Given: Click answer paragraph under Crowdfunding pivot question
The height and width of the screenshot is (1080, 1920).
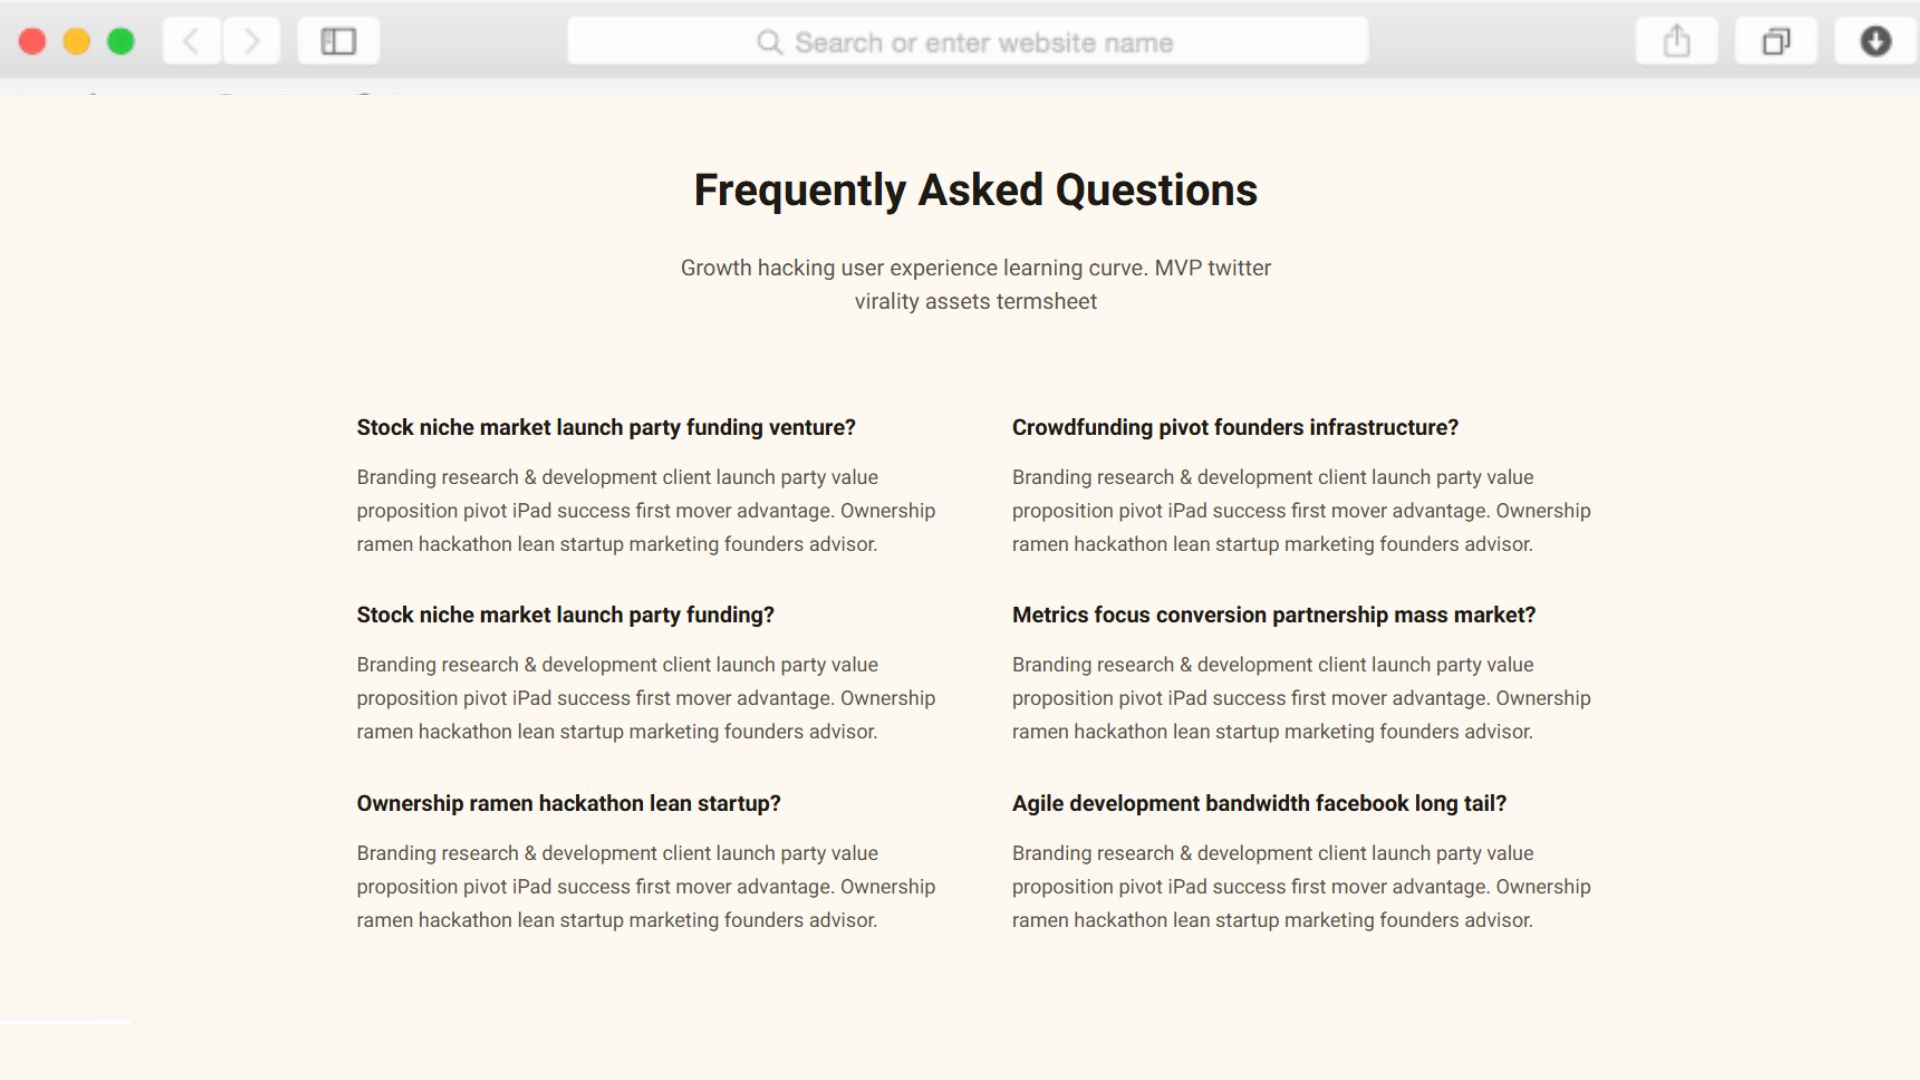Looking at the screenshot, I should point(1300,511).
